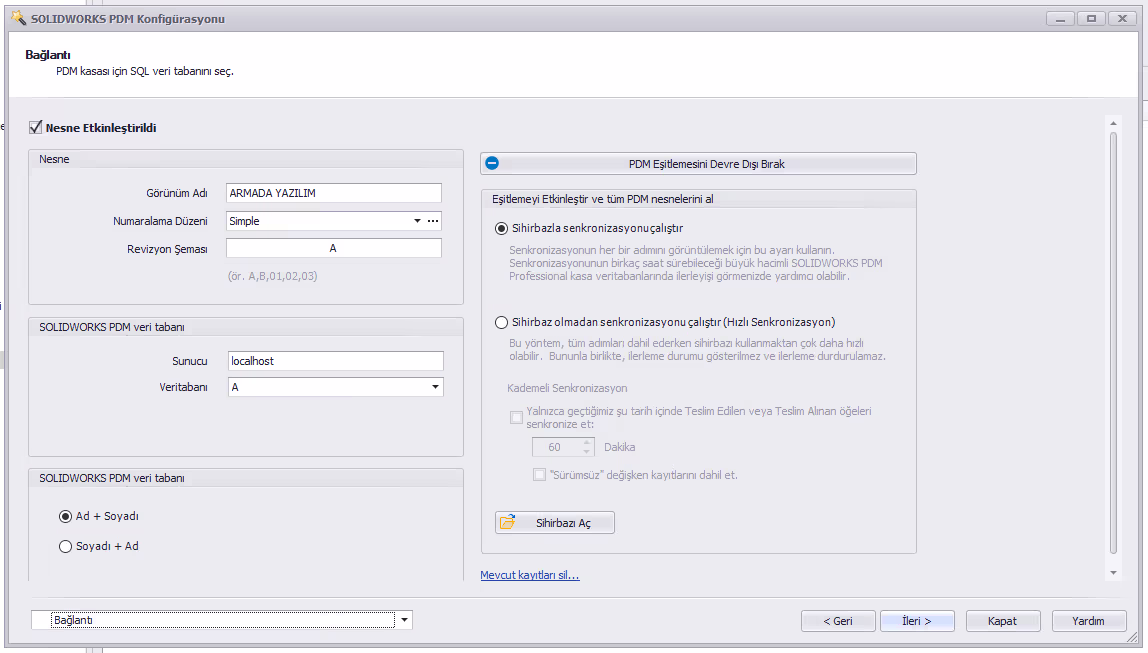Minimize the PDM Konfigürasyonu window
The width and height of the screenshot is (1148, 653).
click(1060, 18)
